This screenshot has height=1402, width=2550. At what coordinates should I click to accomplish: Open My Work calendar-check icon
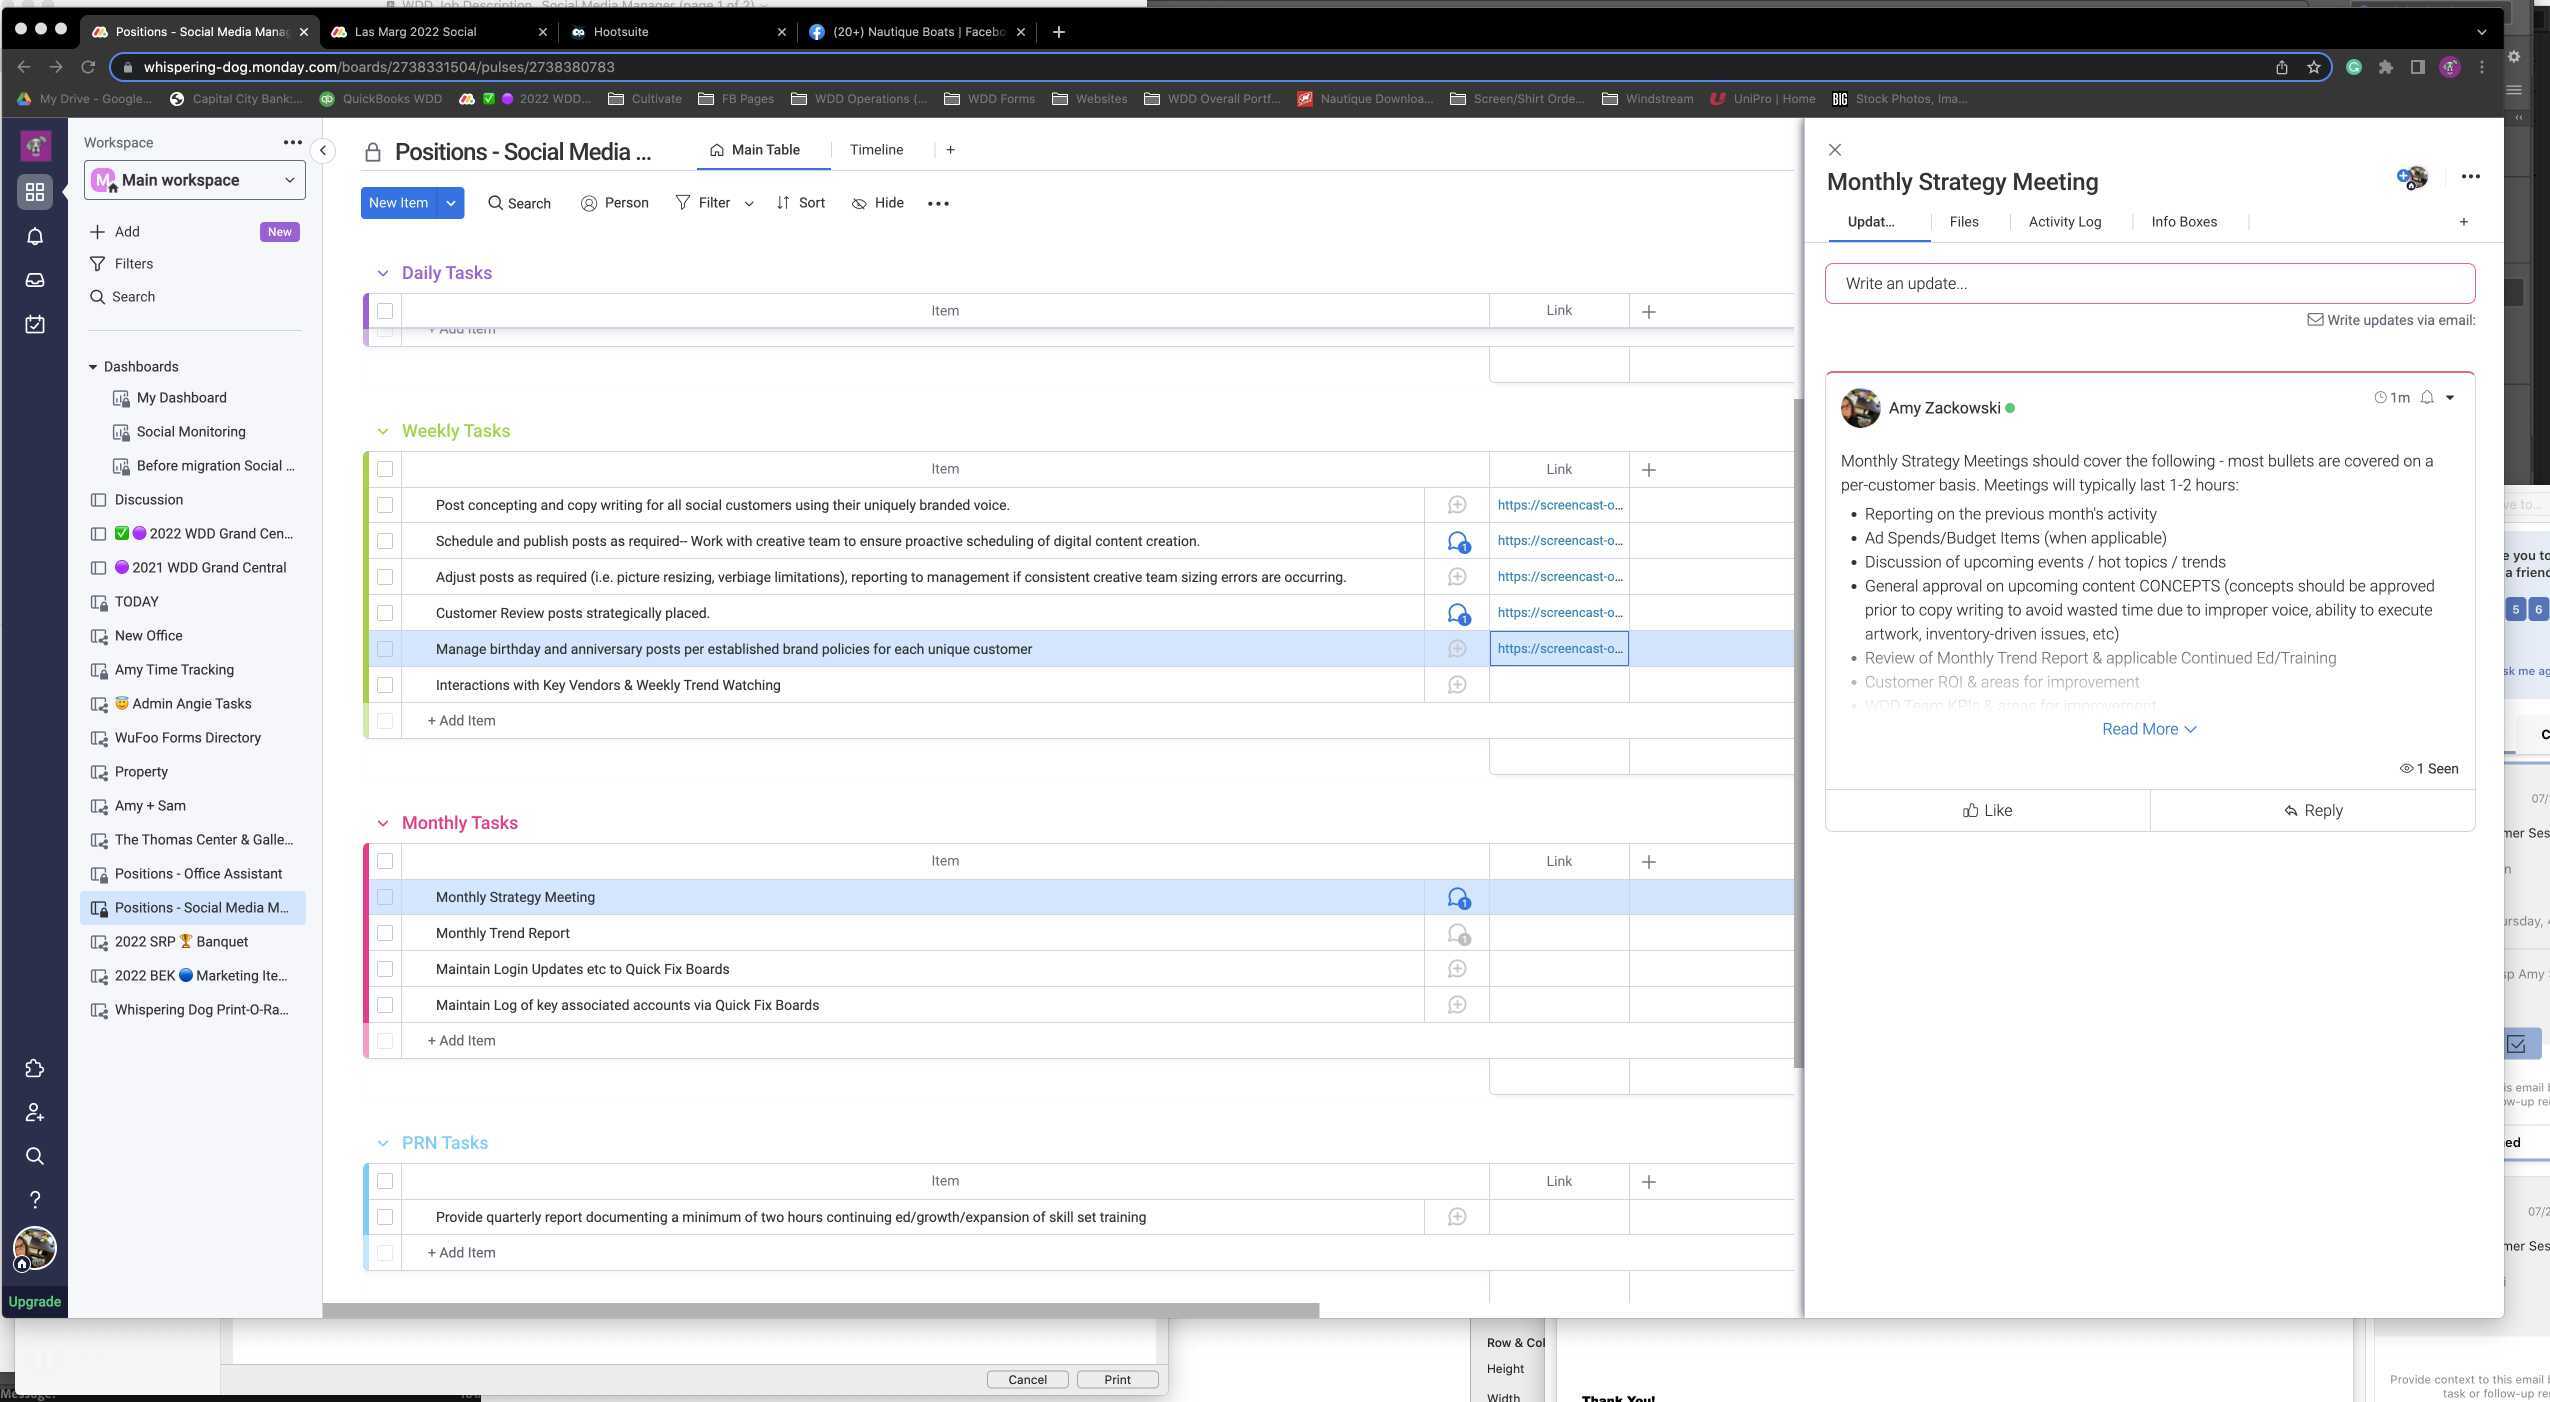(35, 325)
